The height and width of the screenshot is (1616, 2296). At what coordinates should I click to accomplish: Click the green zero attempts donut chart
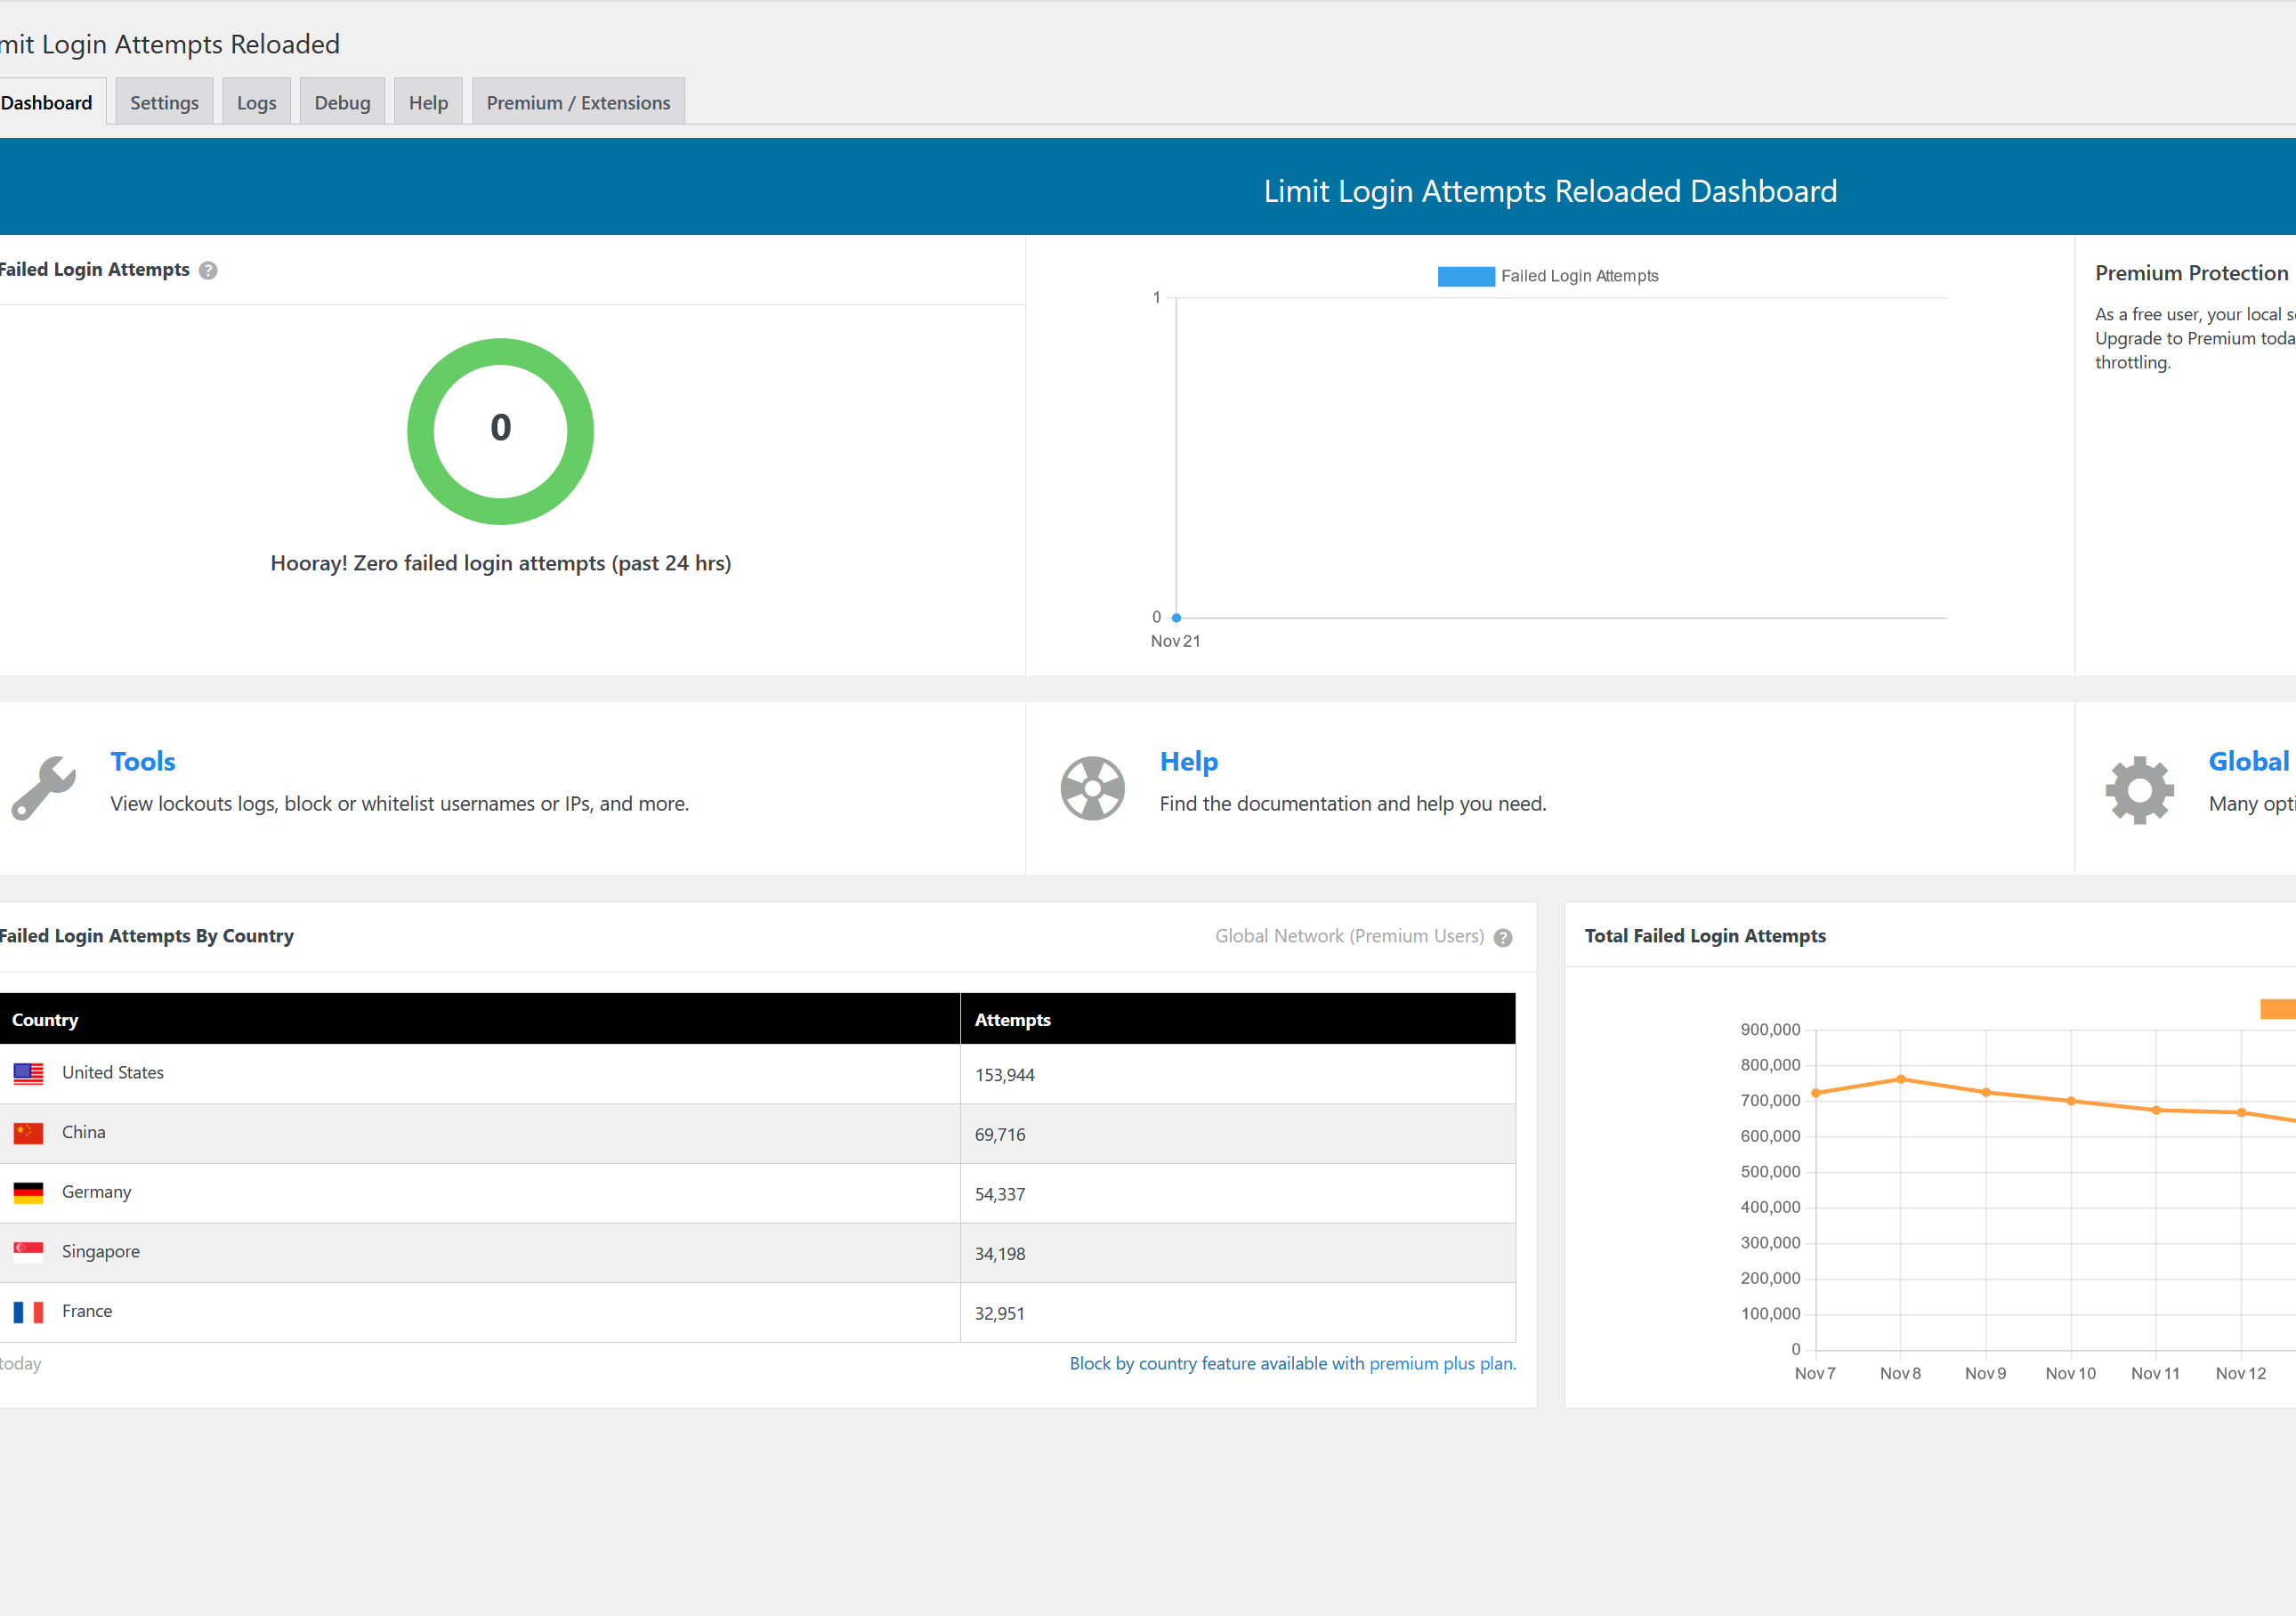coord(500,432)
